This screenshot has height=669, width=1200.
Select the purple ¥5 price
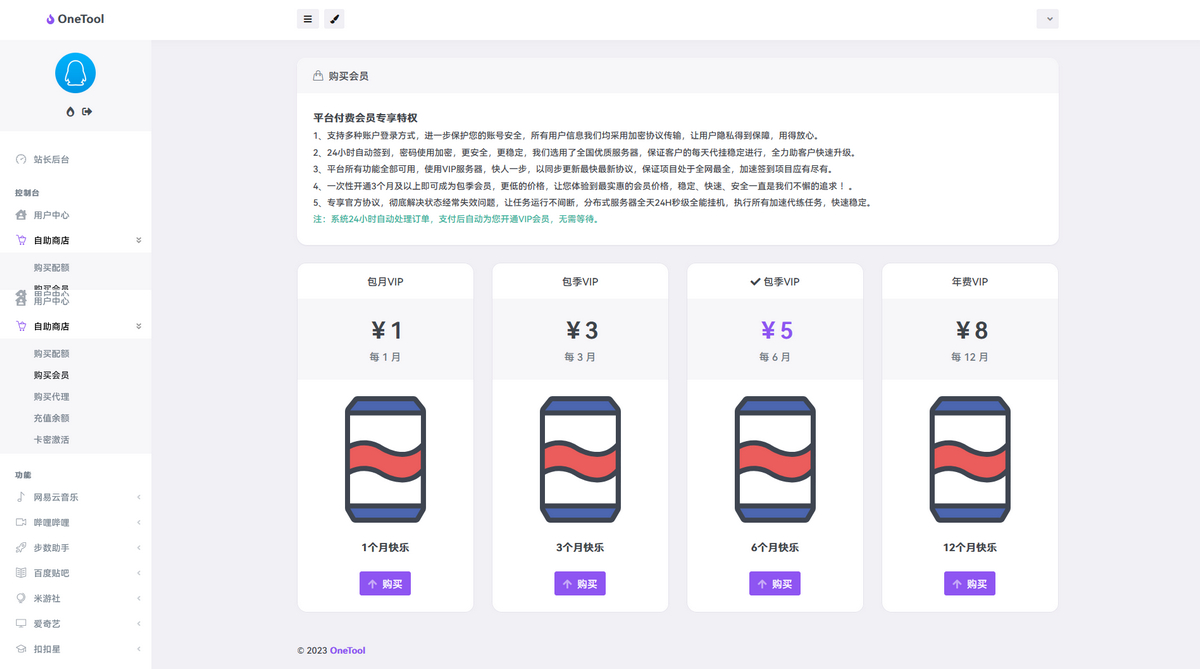point(776,331)
